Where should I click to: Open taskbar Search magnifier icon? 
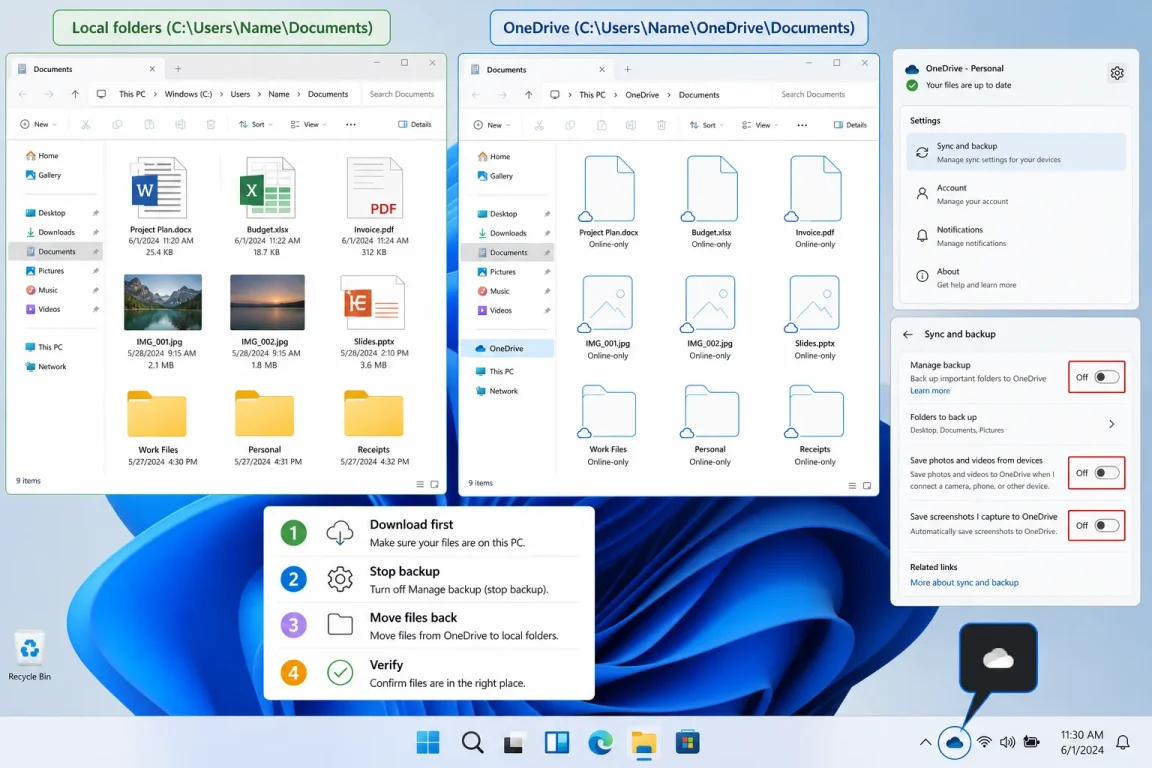tap(472, 742)
